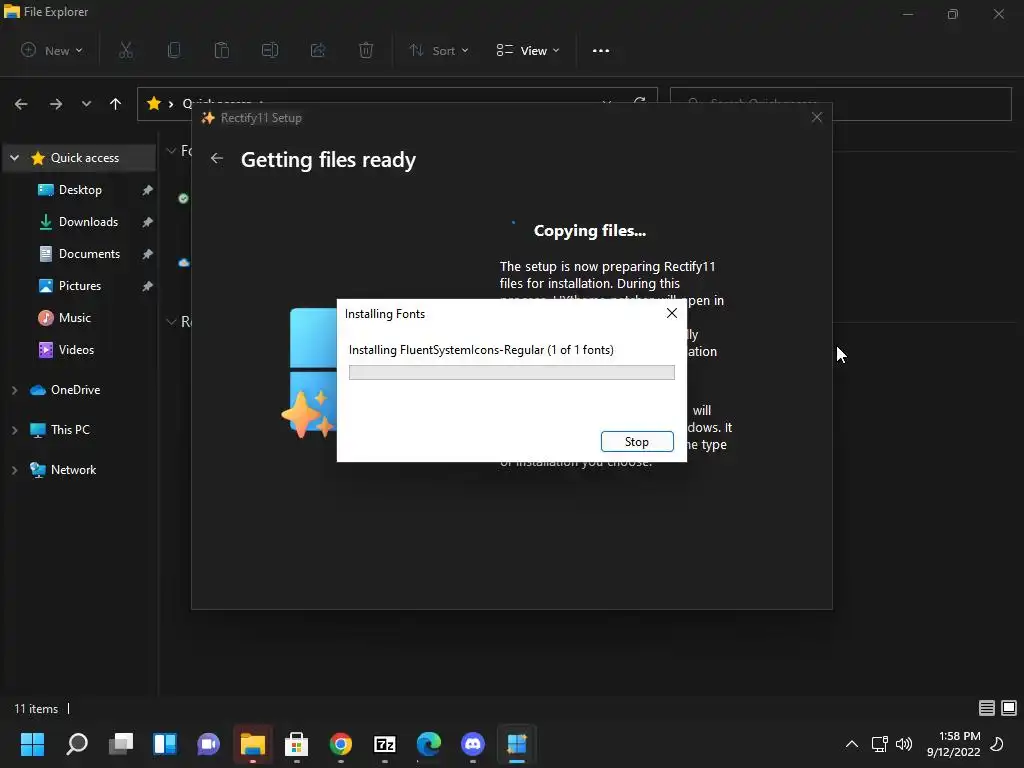Click the Stop button in Installing Fonts dialog
Image resolution: width=1024 pixels, height=768 pixels.
point(637,441)
